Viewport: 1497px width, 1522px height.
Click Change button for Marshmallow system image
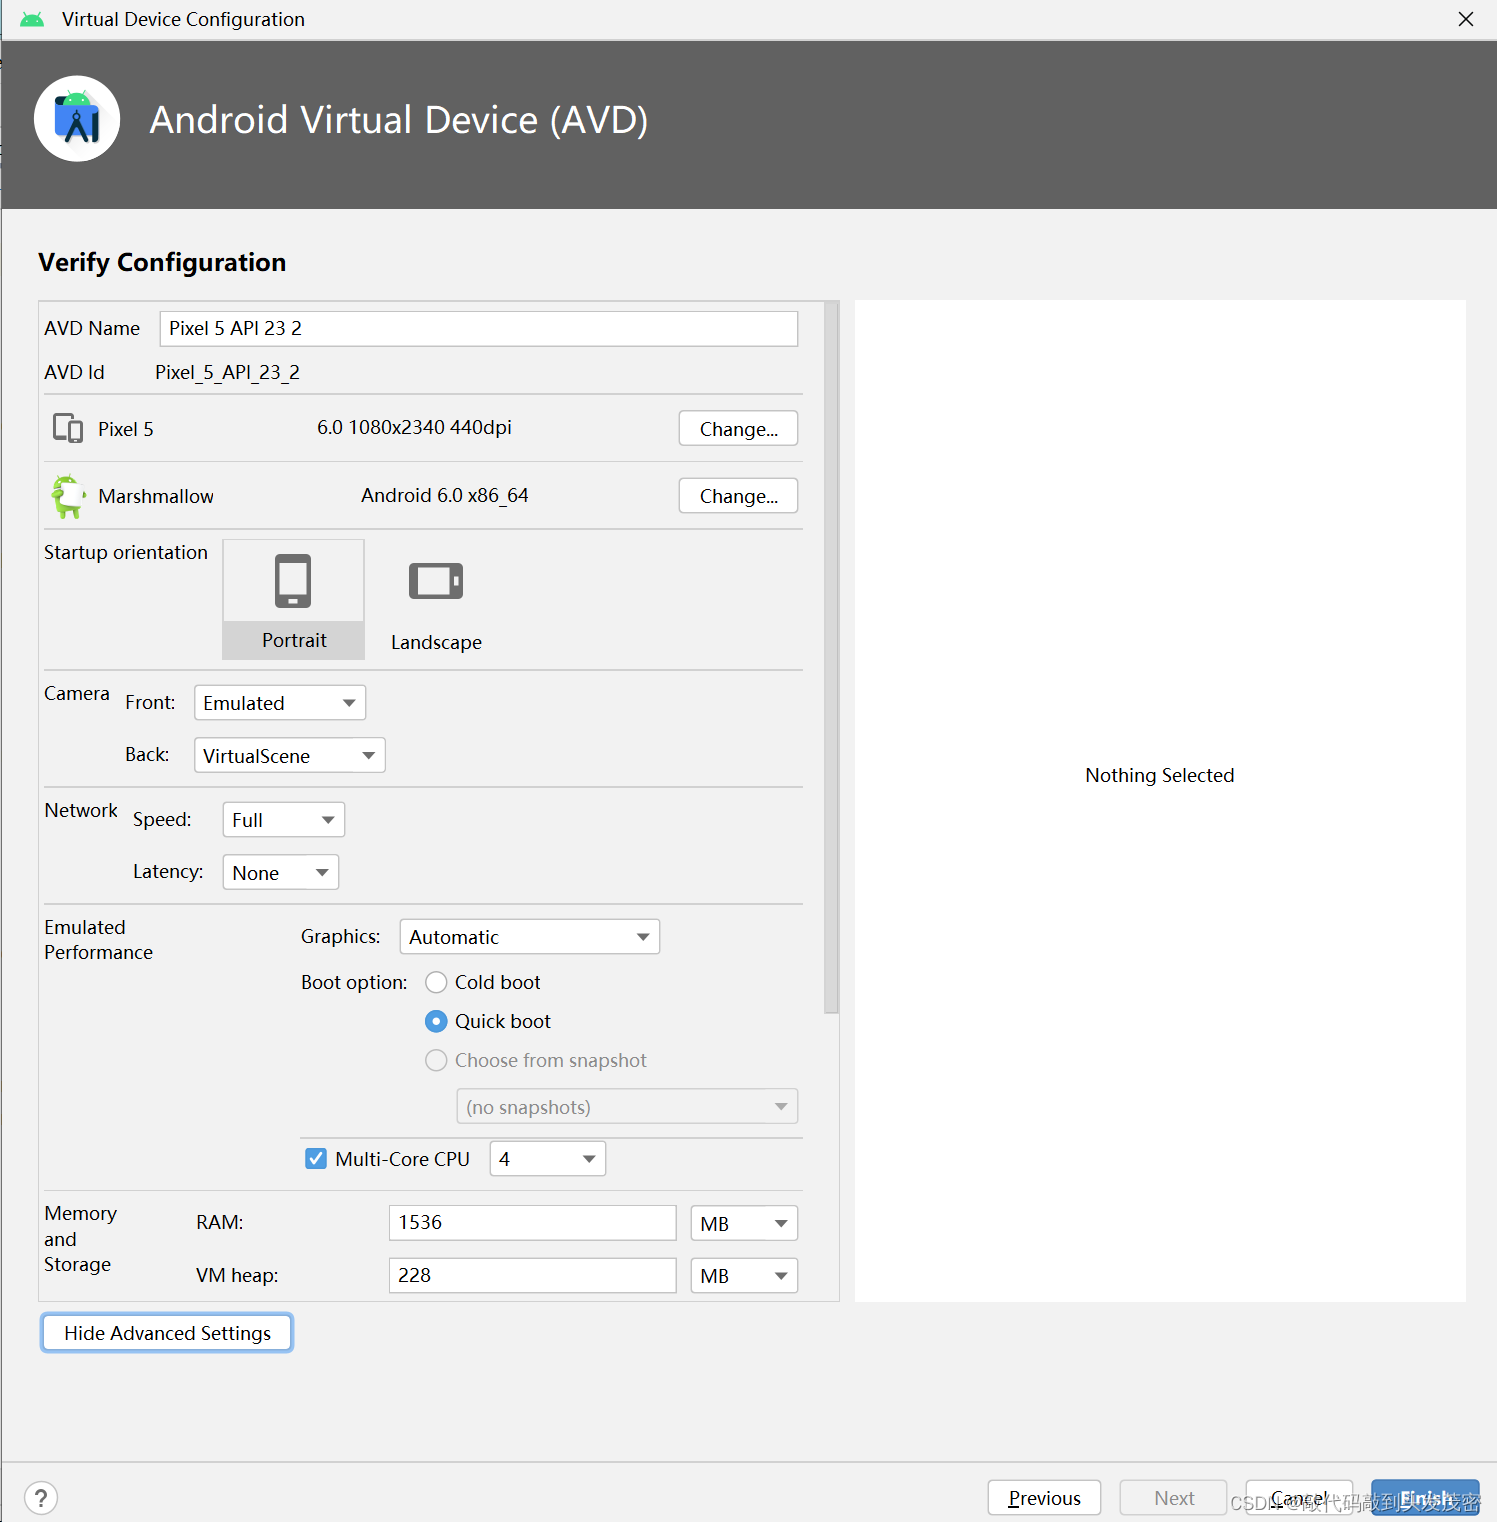point(738,495)
